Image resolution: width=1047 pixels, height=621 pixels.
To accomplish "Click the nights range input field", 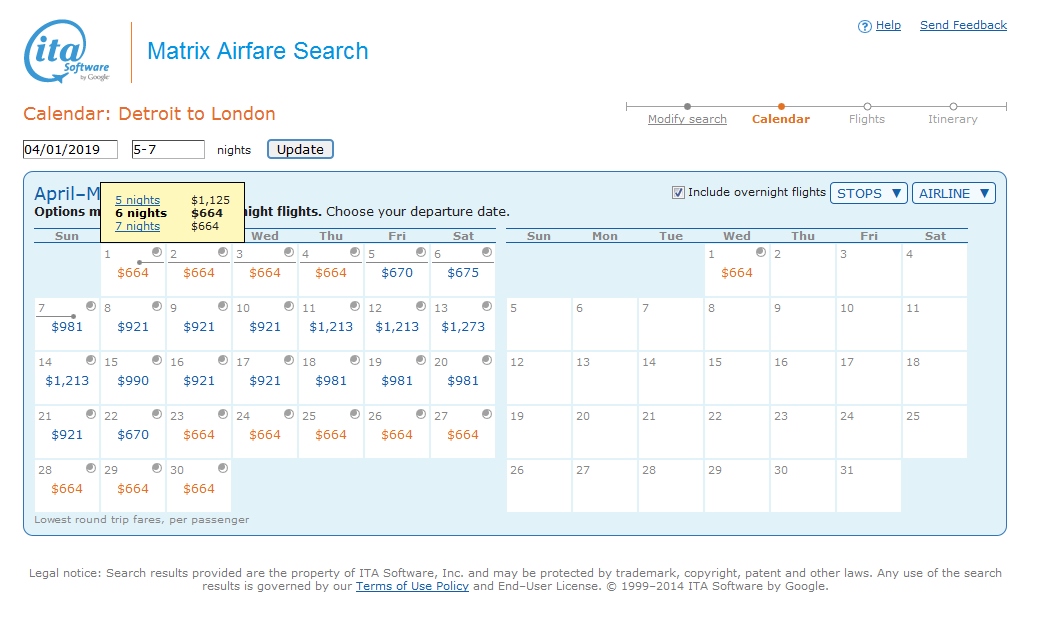I will click(168, 150).
